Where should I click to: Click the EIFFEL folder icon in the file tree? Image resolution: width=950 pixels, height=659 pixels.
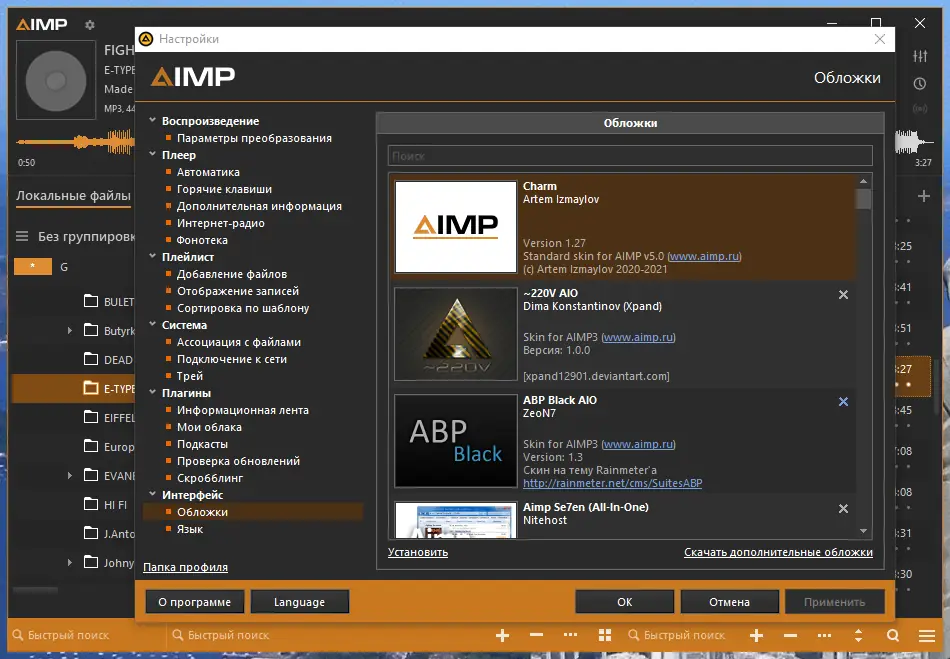click(x=91, y=417)
